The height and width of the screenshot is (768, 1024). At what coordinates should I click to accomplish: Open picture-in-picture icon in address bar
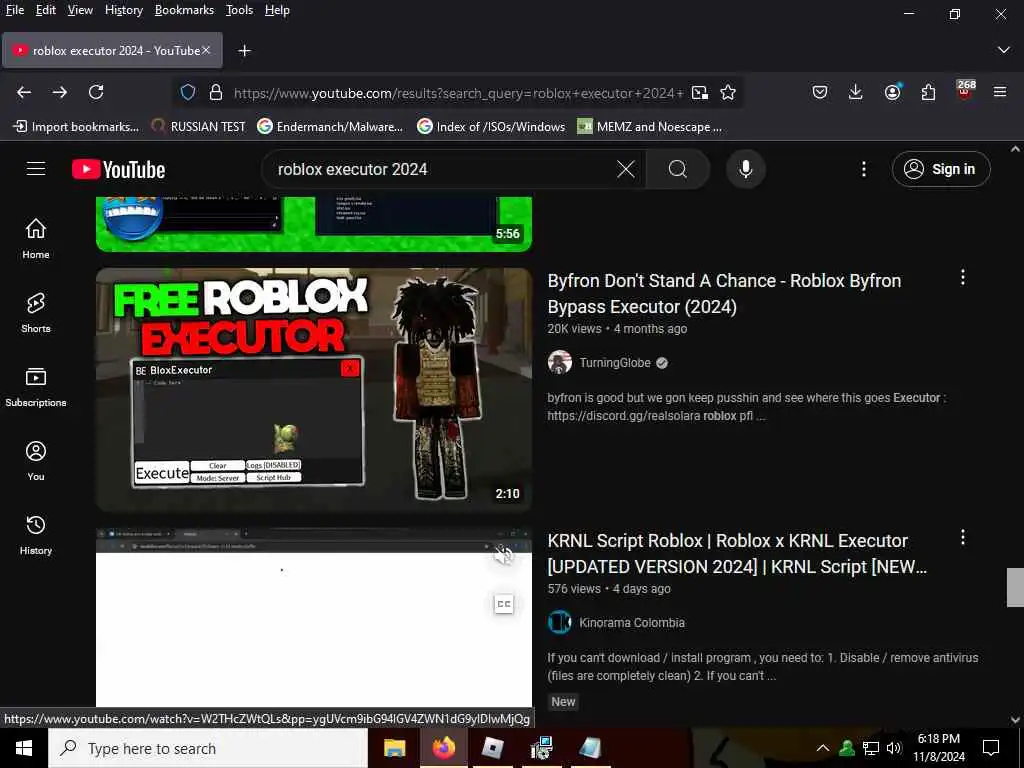[699, 93]
